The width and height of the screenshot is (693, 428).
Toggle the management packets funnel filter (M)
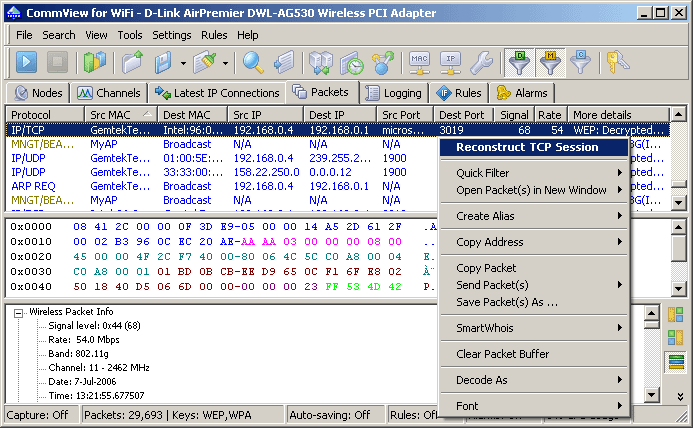(550, 62)
